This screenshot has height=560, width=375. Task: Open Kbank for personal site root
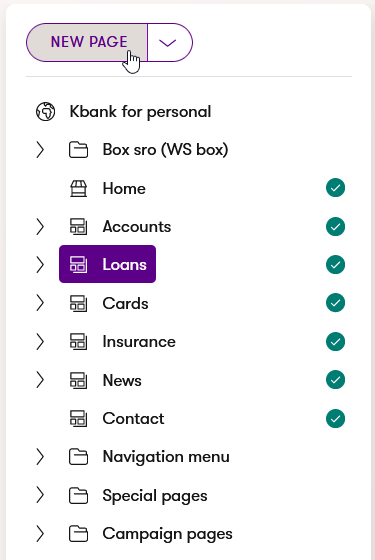click(140, 111)
